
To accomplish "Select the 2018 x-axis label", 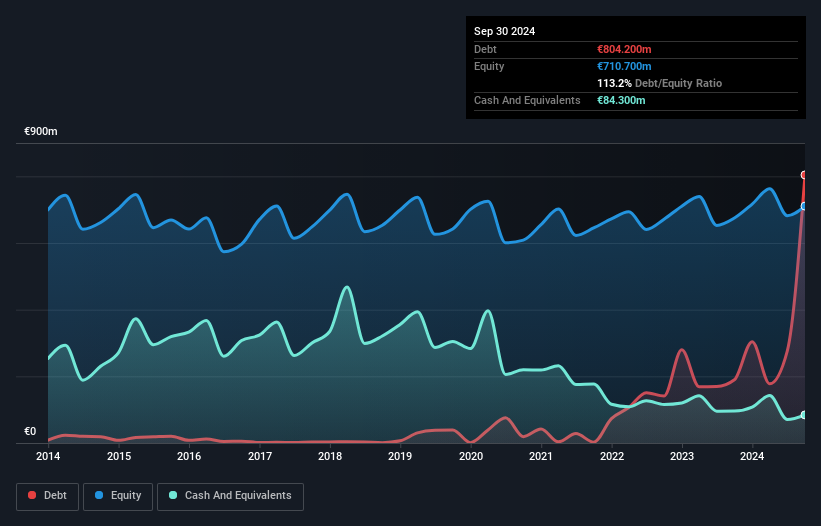I will pyautogui.click(x=330, y=456).
